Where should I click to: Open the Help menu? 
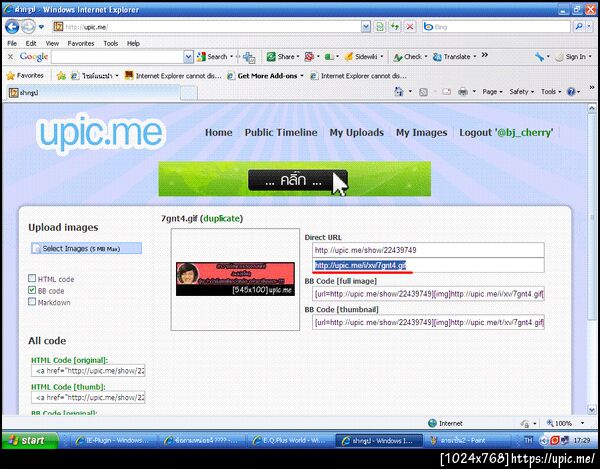coord(133,43)
